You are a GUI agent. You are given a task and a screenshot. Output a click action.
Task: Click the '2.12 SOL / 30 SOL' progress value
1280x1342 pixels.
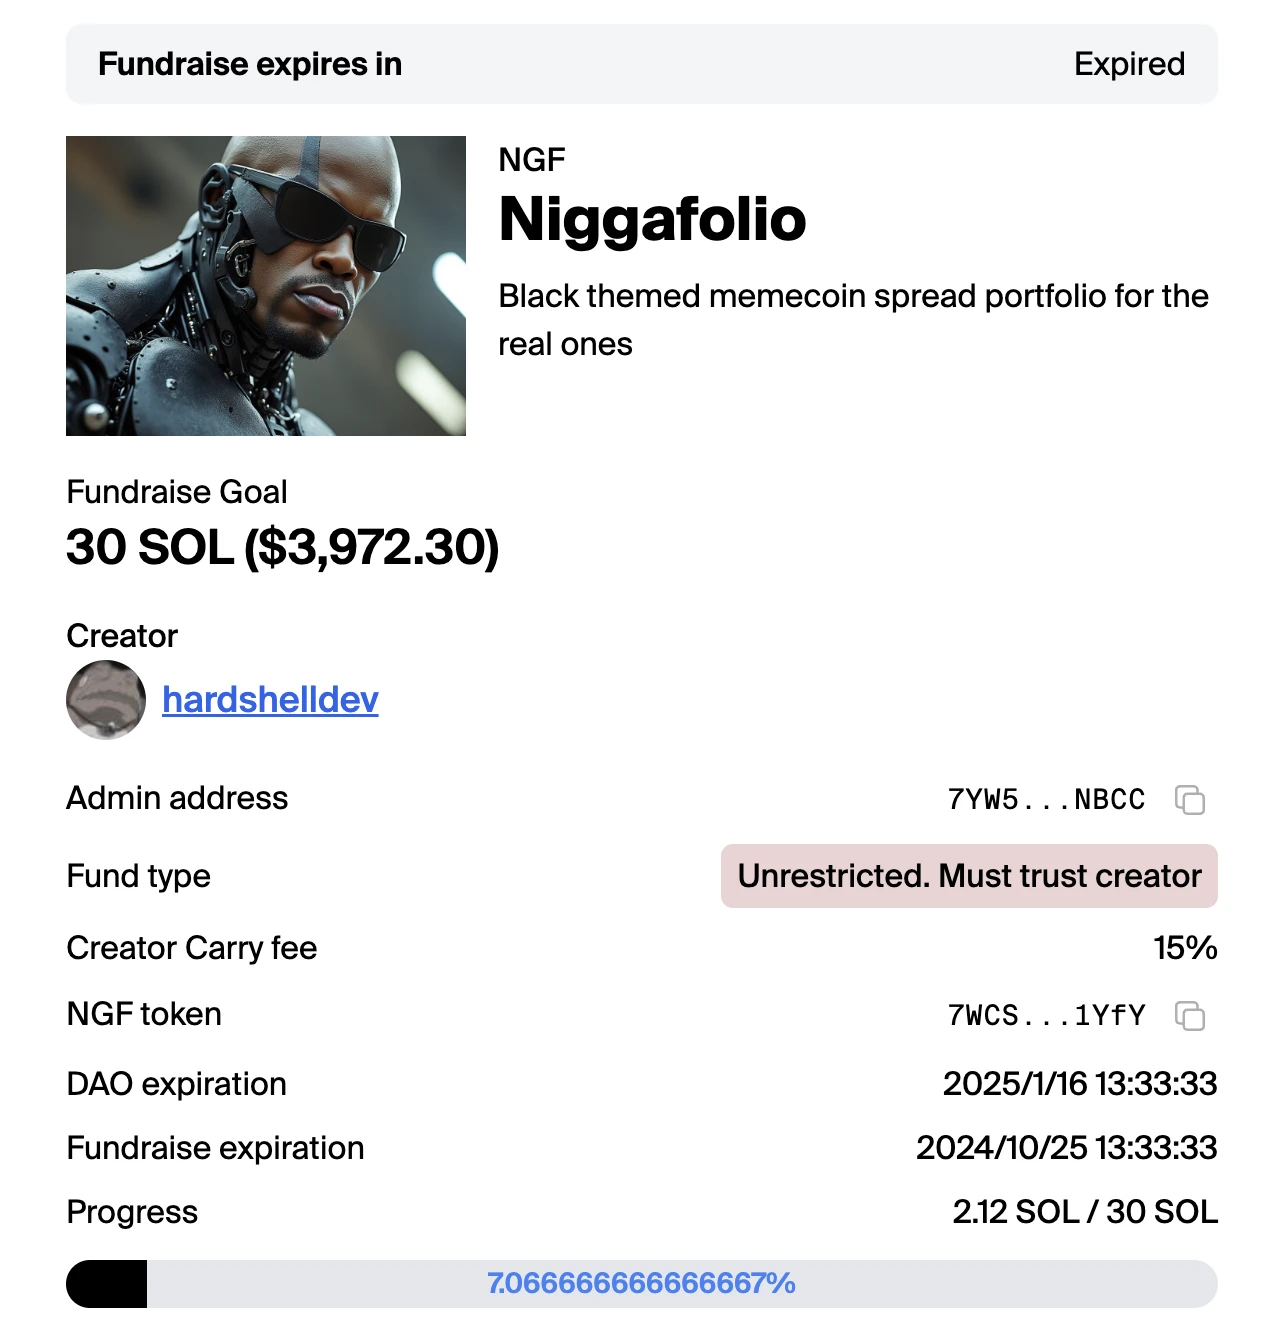coord(1085,1212)
